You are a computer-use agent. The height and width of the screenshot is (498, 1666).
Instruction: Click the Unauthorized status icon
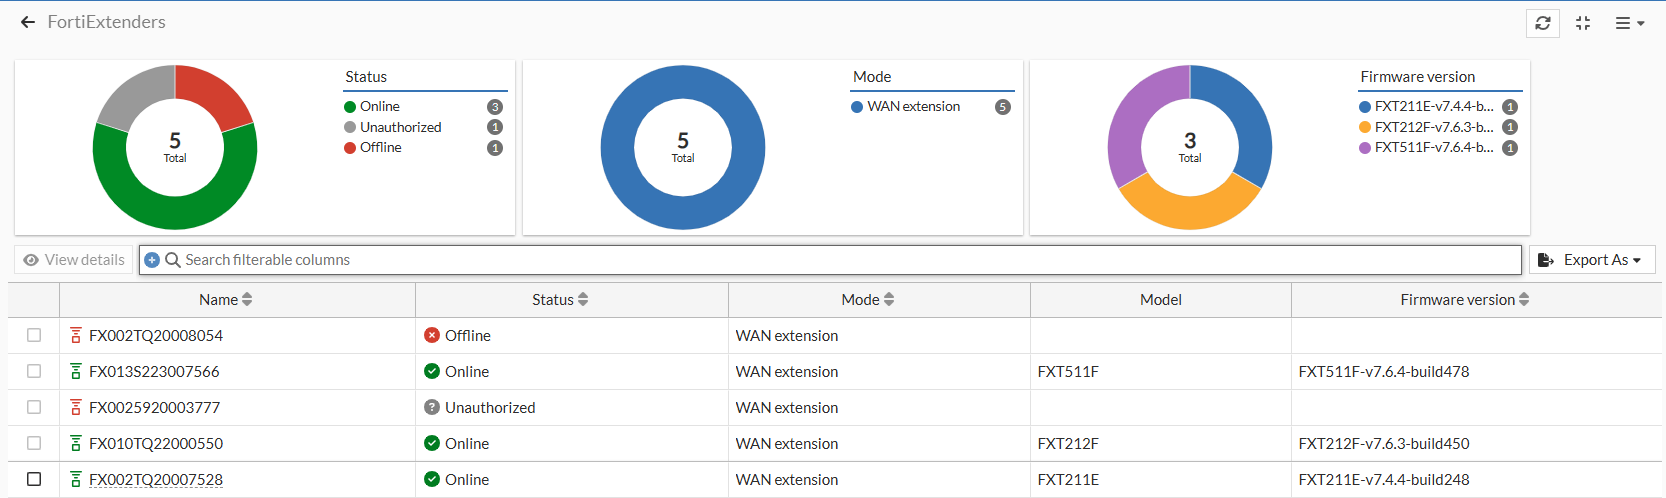[x=432, y=407]
